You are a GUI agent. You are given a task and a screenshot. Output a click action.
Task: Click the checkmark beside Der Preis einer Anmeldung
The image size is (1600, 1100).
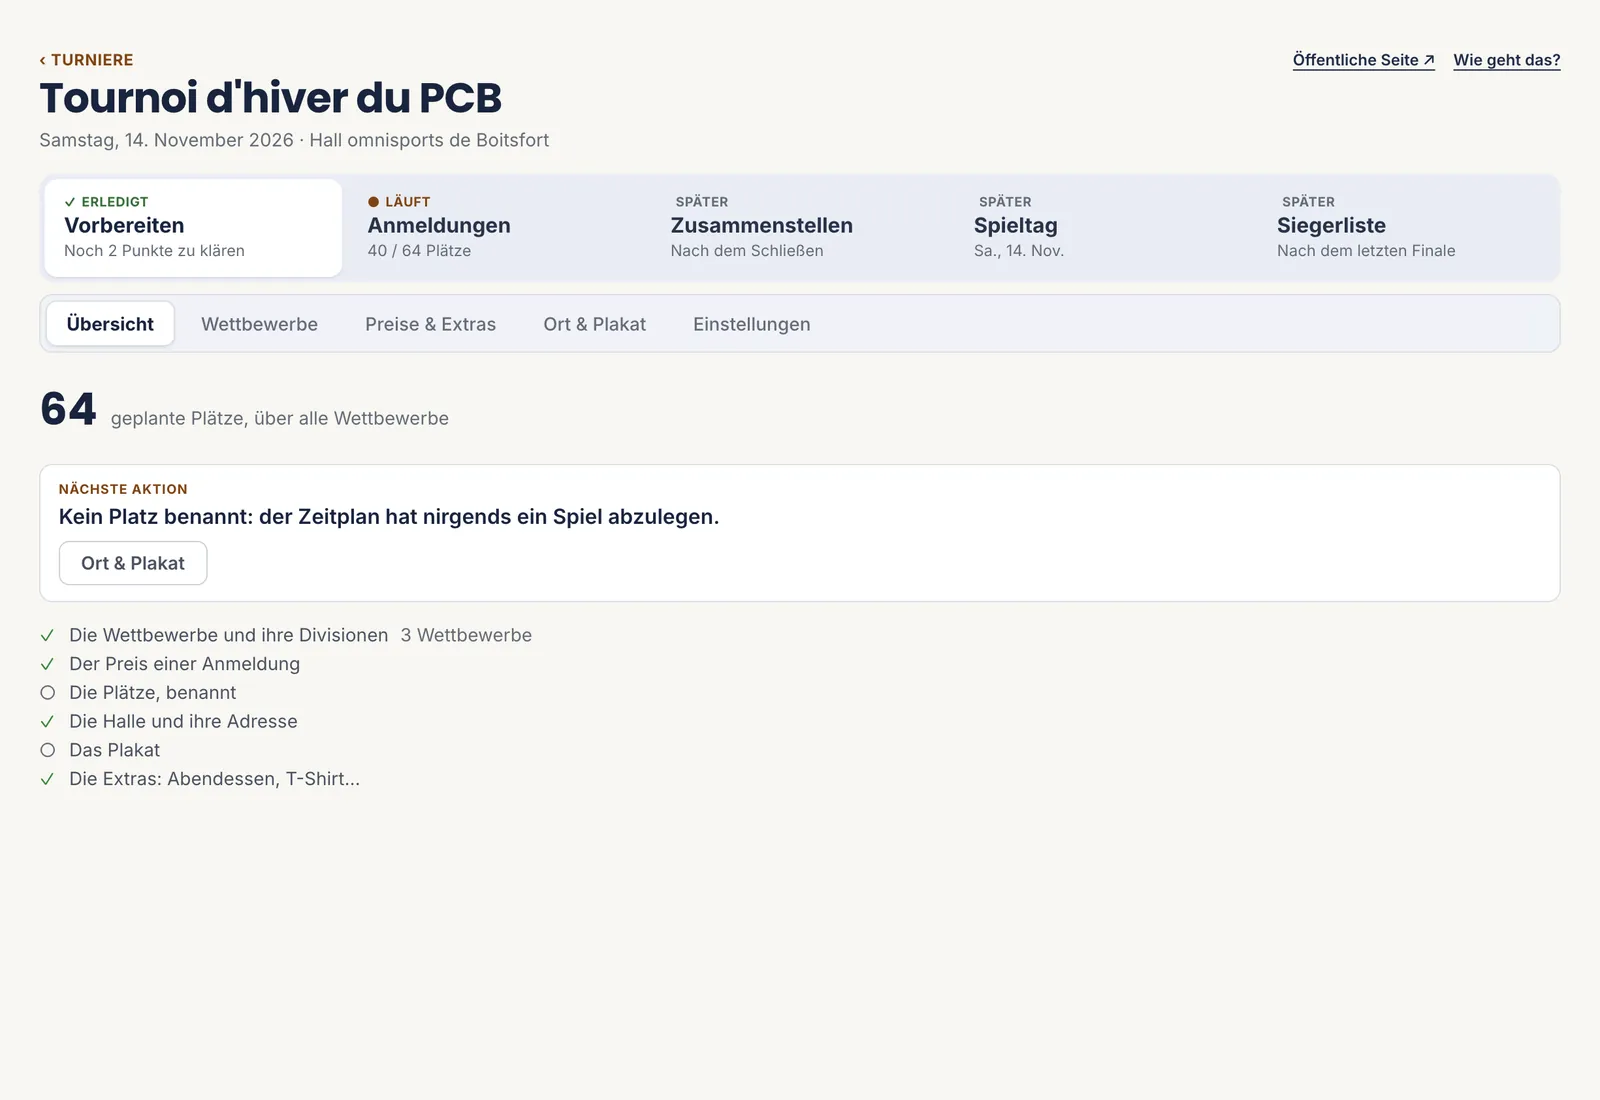click(47, 664)
